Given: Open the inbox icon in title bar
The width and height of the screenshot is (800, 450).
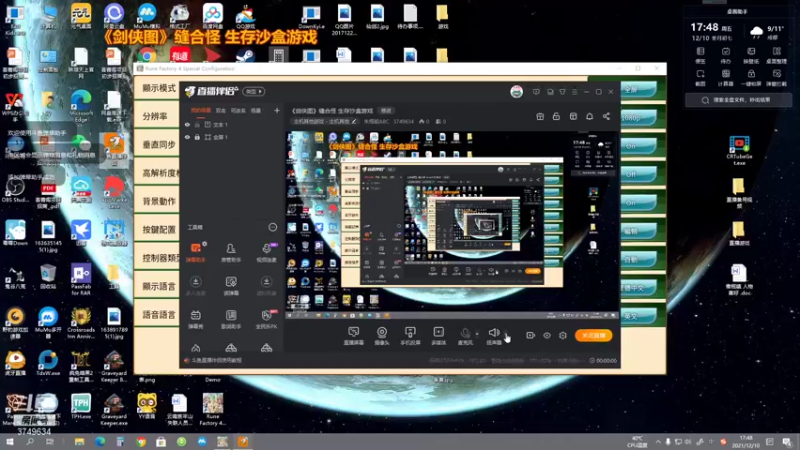Looking at the screenshot, I should coord(550,92).
